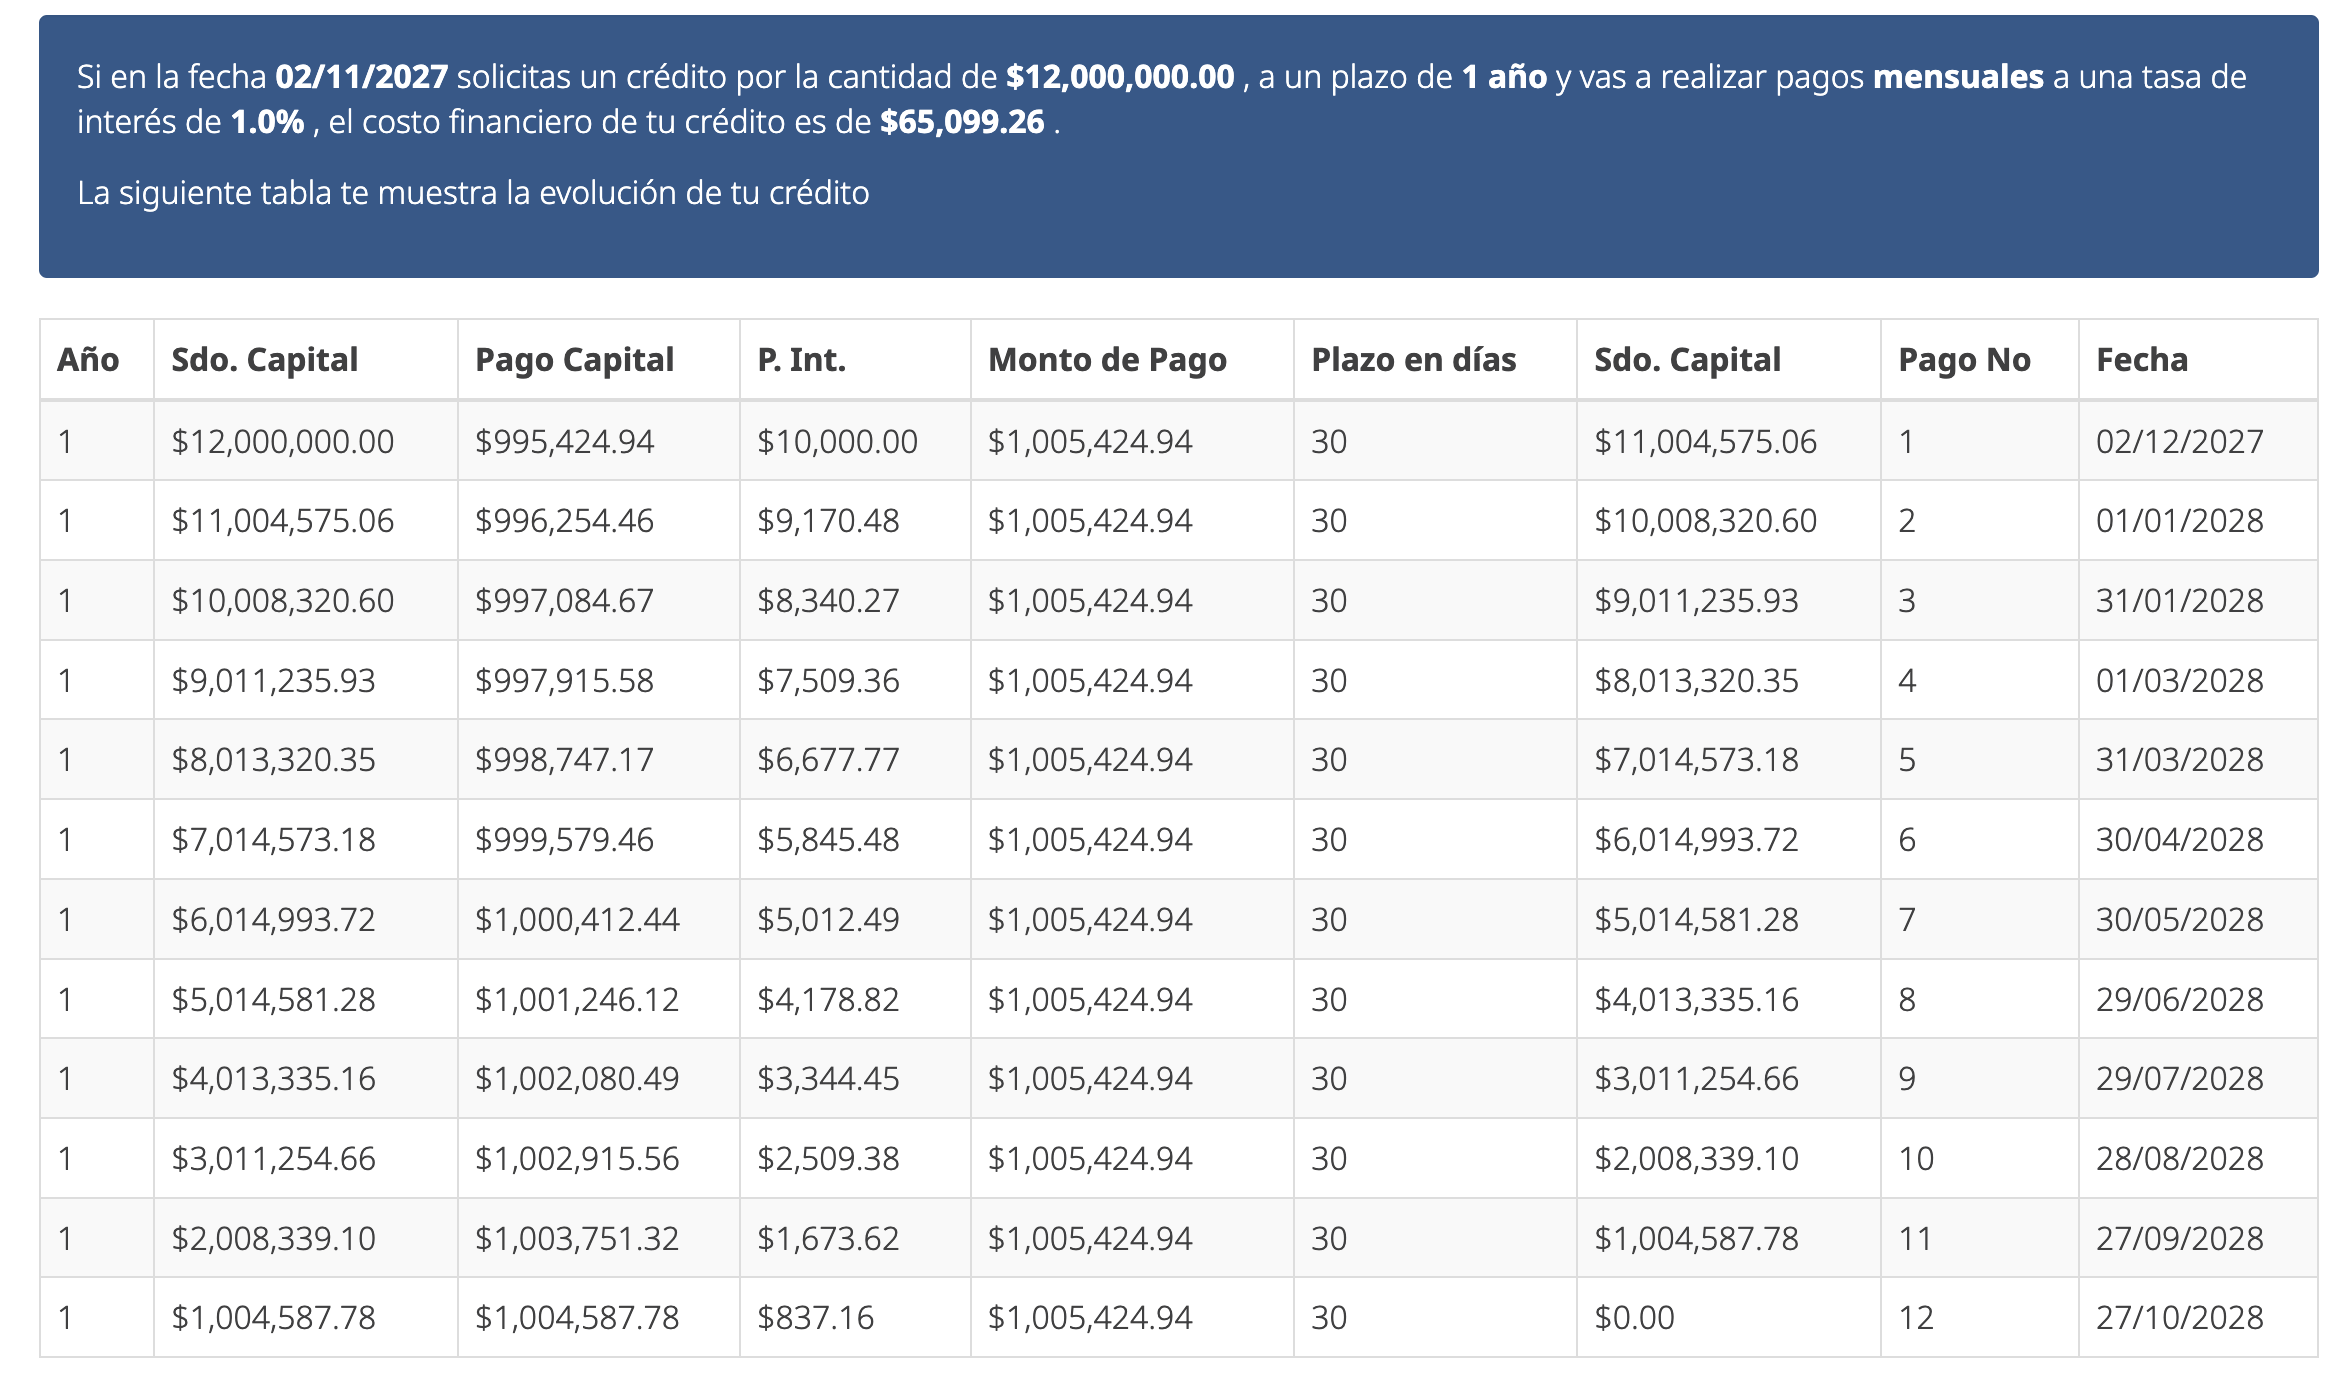Click the pago capital cell $1,000,412.44
This screenshot has height=1376, width=2346.
pyautogui.click(x=598, y=919)
